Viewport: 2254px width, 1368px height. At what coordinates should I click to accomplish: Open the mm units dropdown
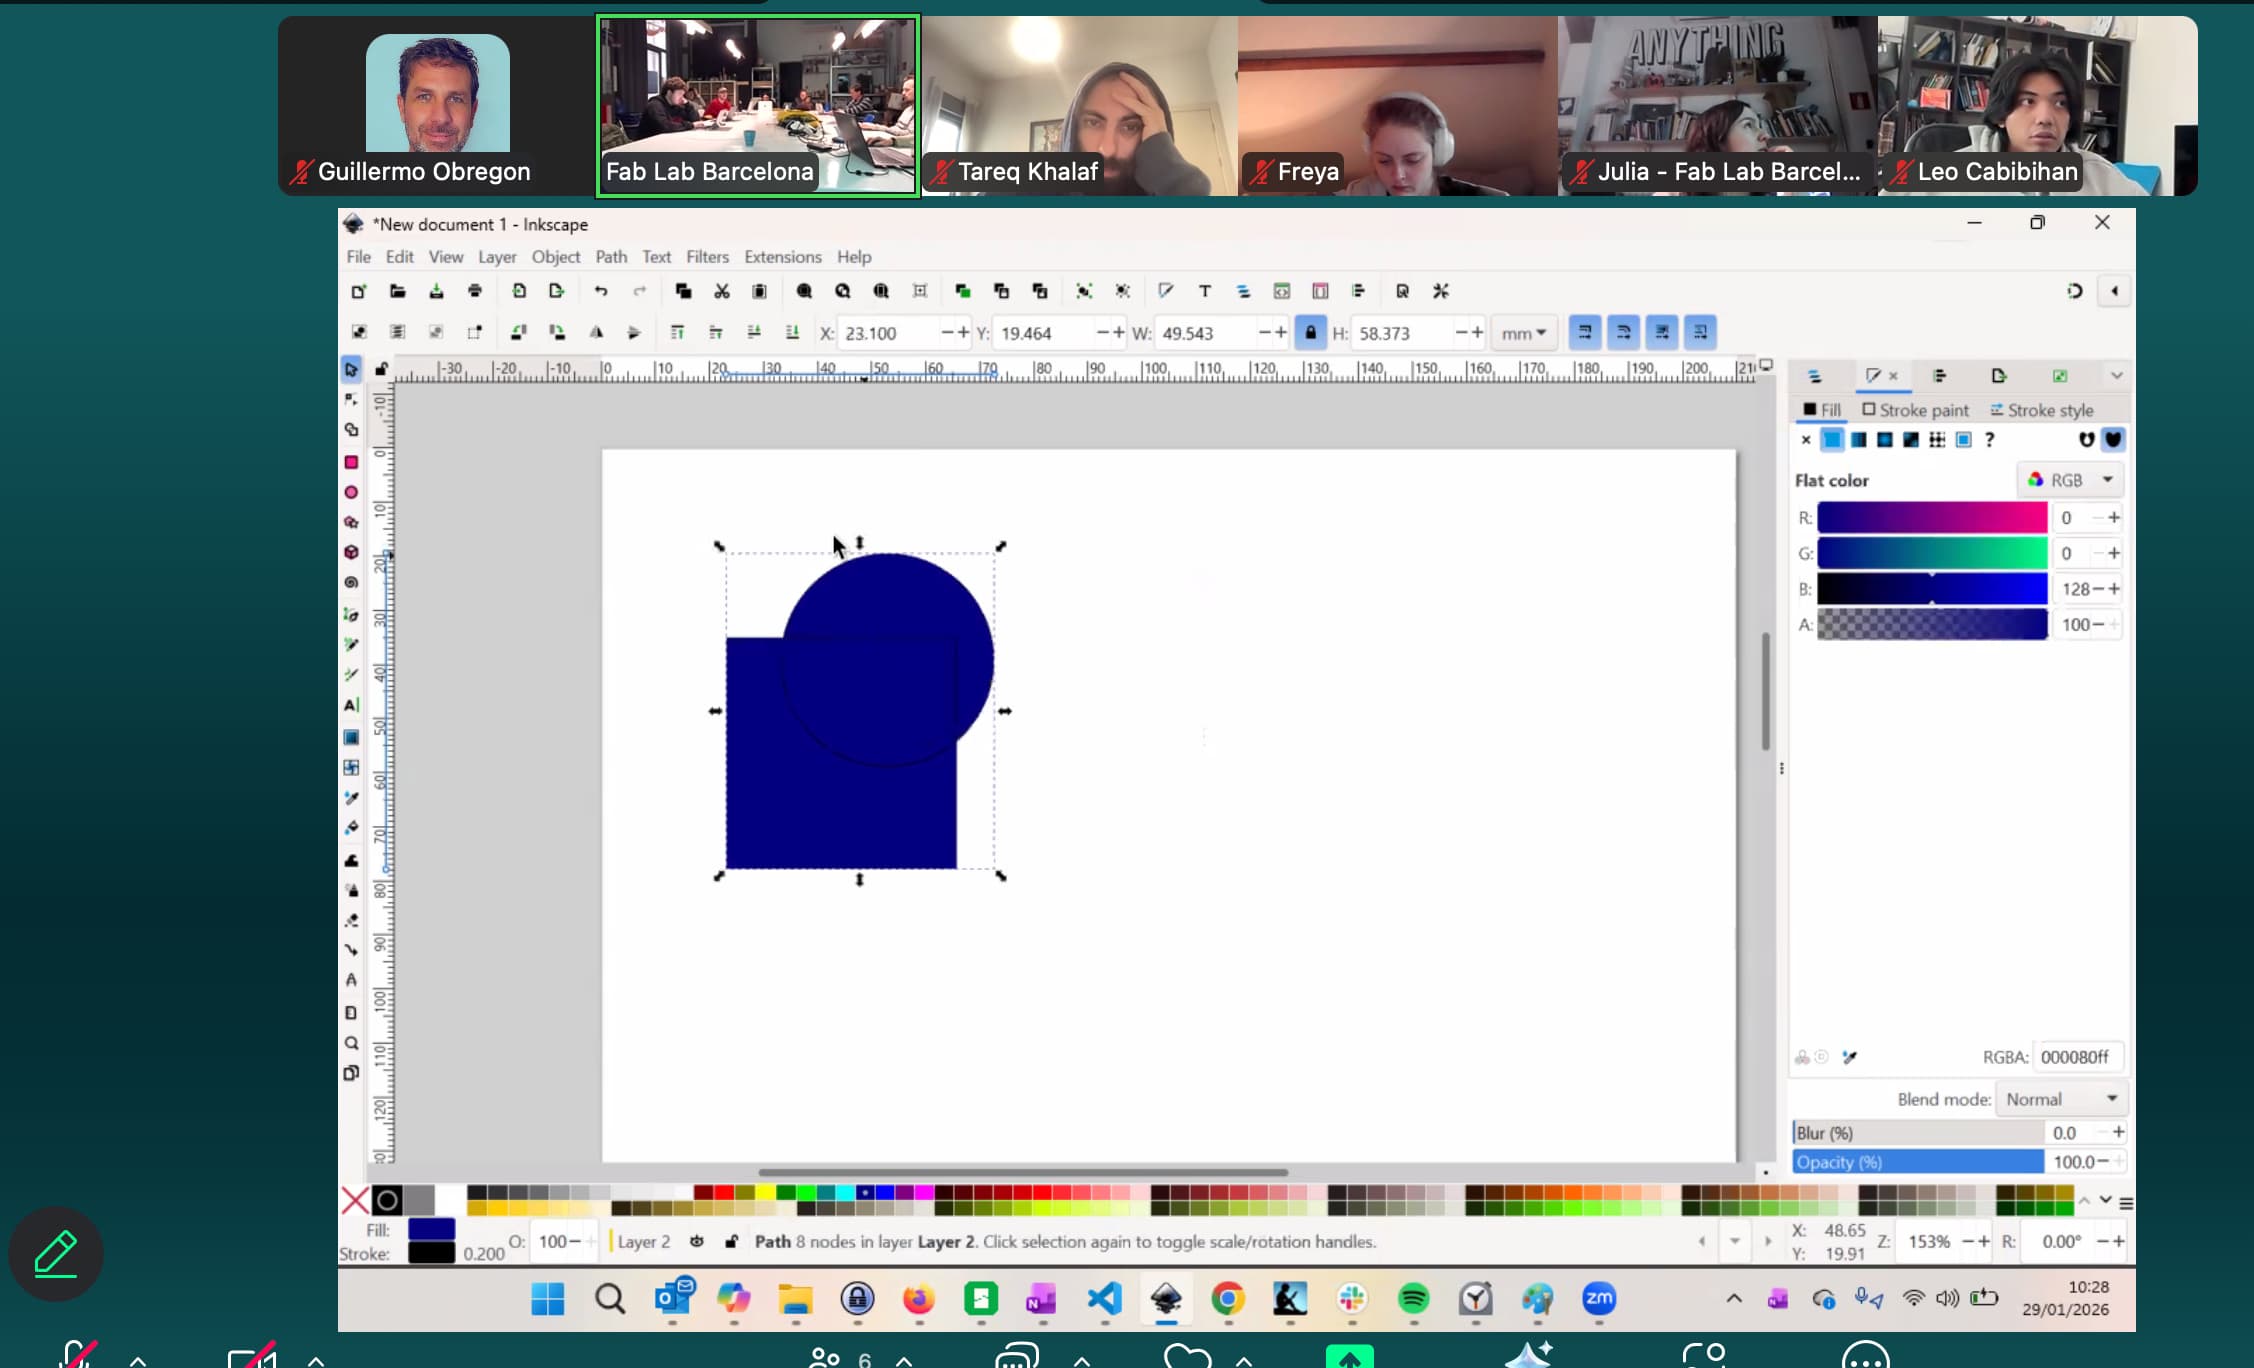pos(1523,333)
